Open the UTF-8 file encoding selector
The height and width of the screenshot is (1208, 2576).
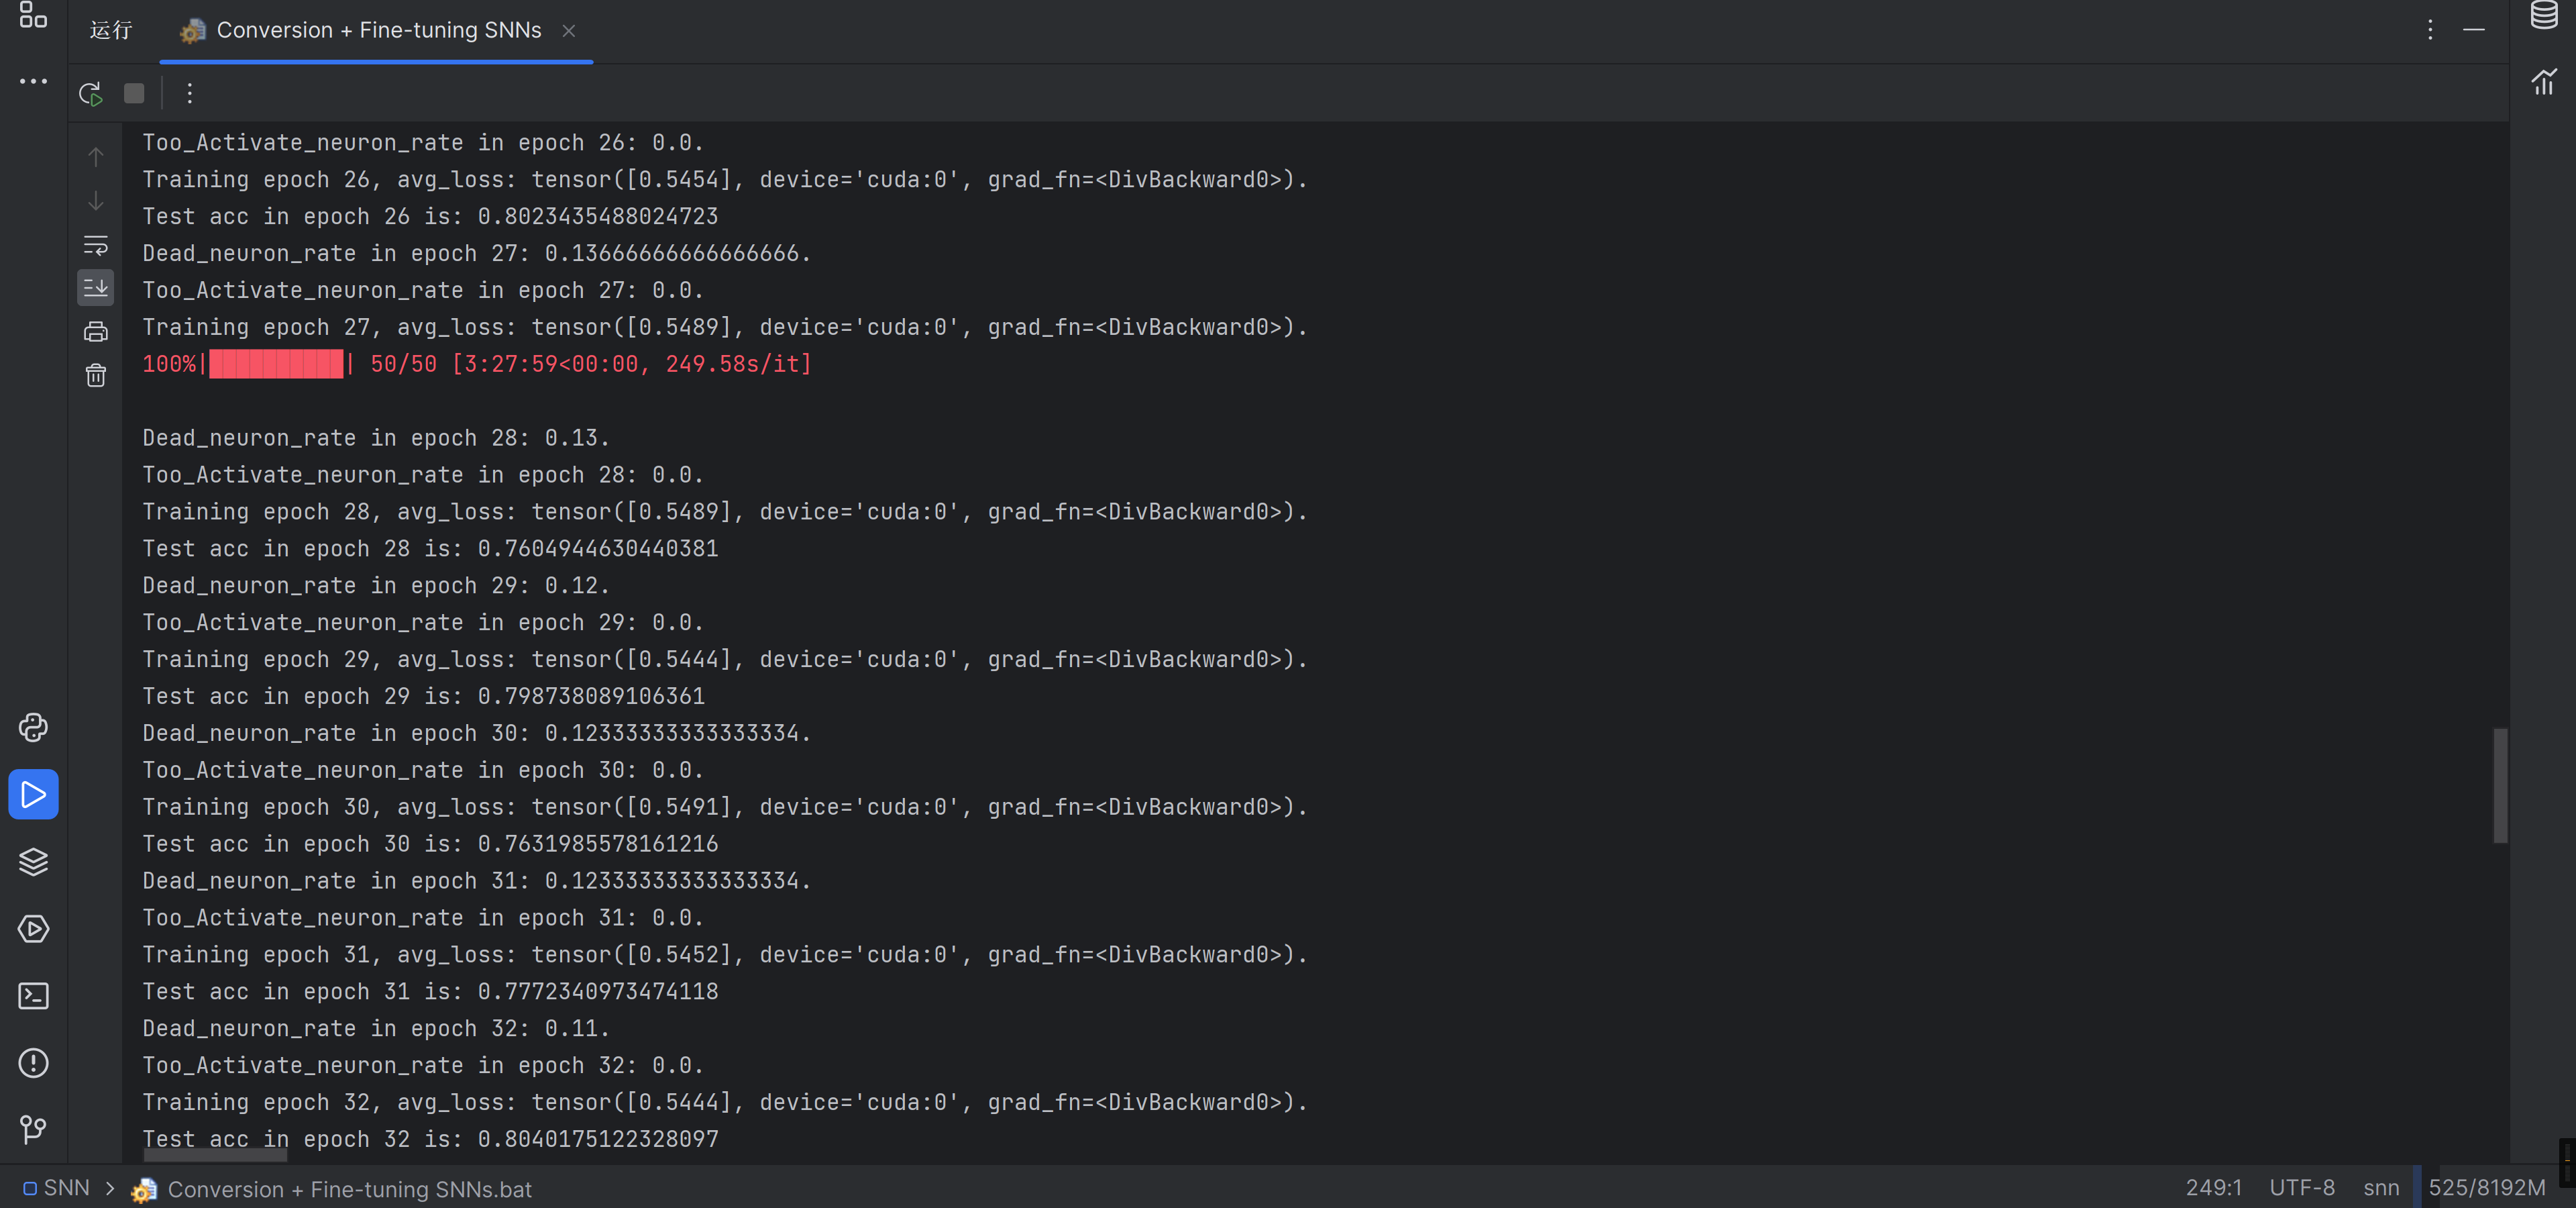(2301, 1188)
